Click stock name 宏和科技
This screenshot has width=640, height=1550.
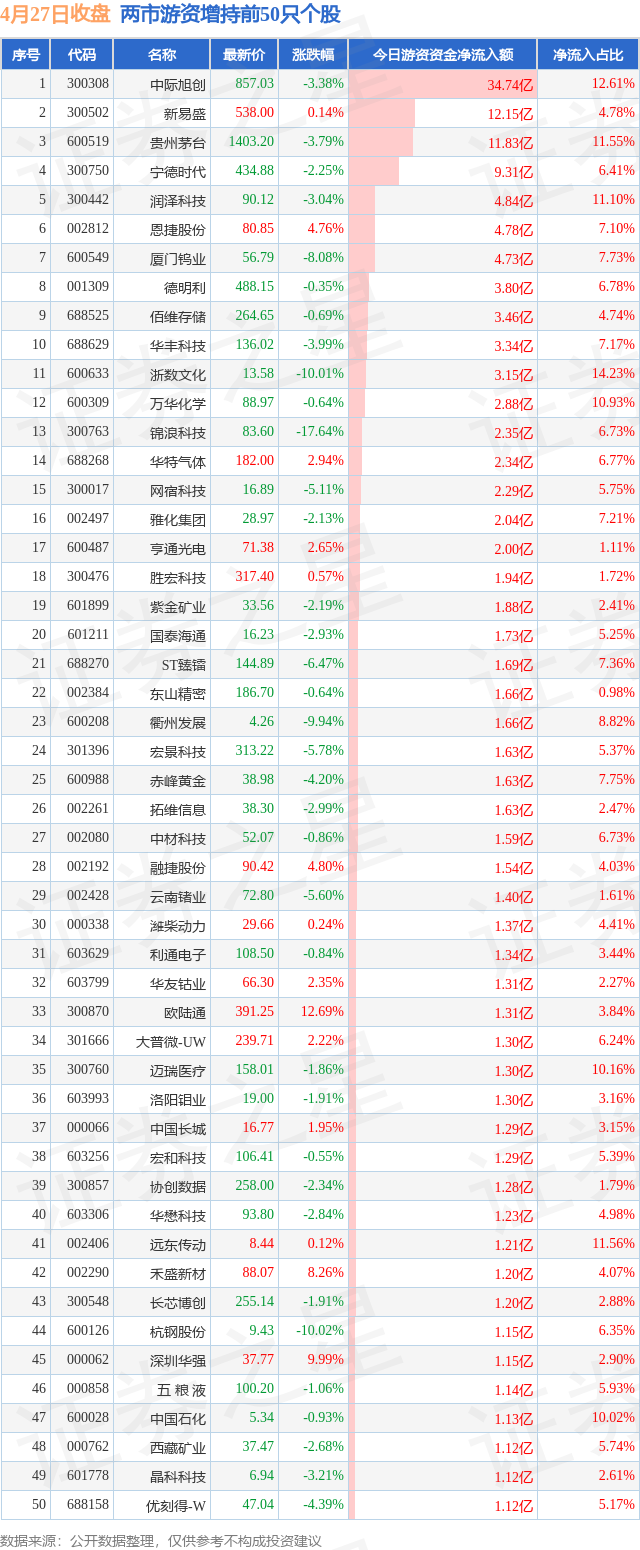[178, 1157]
